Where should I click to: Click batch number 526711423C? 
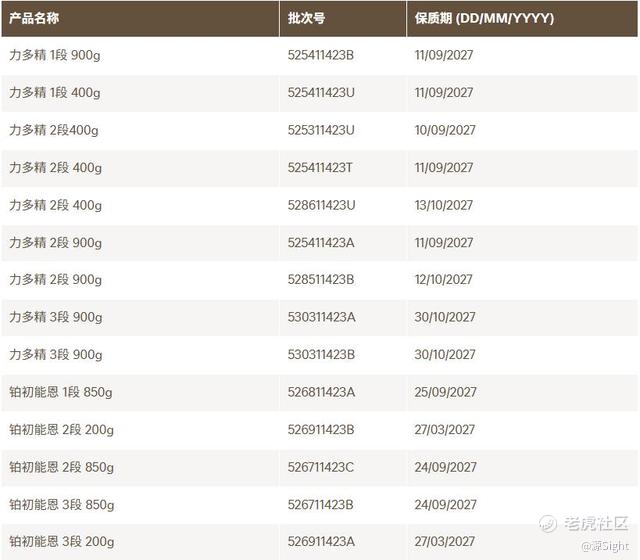(321, 467)
